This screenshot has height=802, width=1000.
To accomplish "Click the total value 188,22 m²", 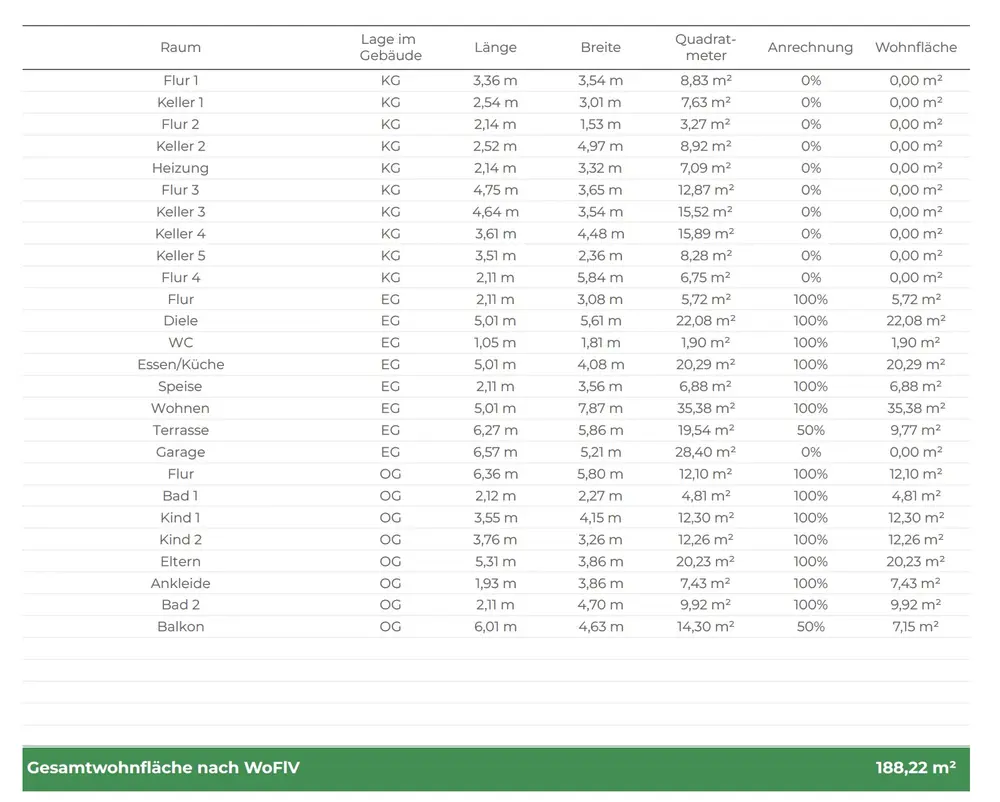I will point(915,768).
